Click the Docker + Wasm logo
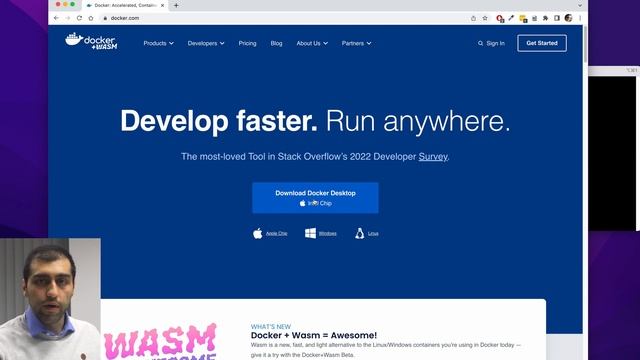Screen dimensions: 640x360 click(91, 41)
